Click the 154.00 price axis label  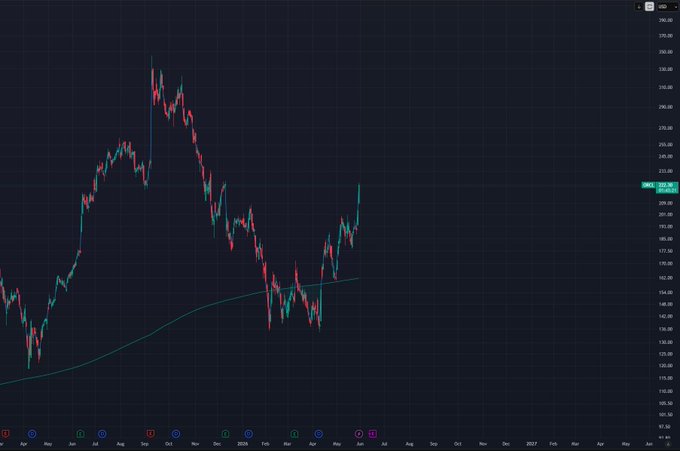click(x=666, y=292)
